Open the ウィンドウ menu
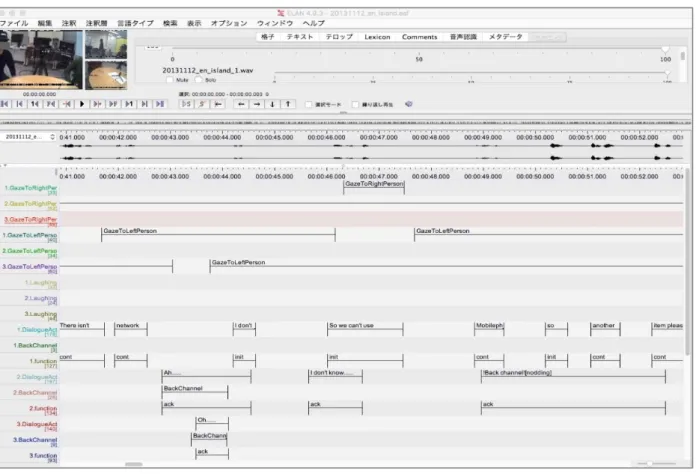696x474 pixels. click(275, 23)
